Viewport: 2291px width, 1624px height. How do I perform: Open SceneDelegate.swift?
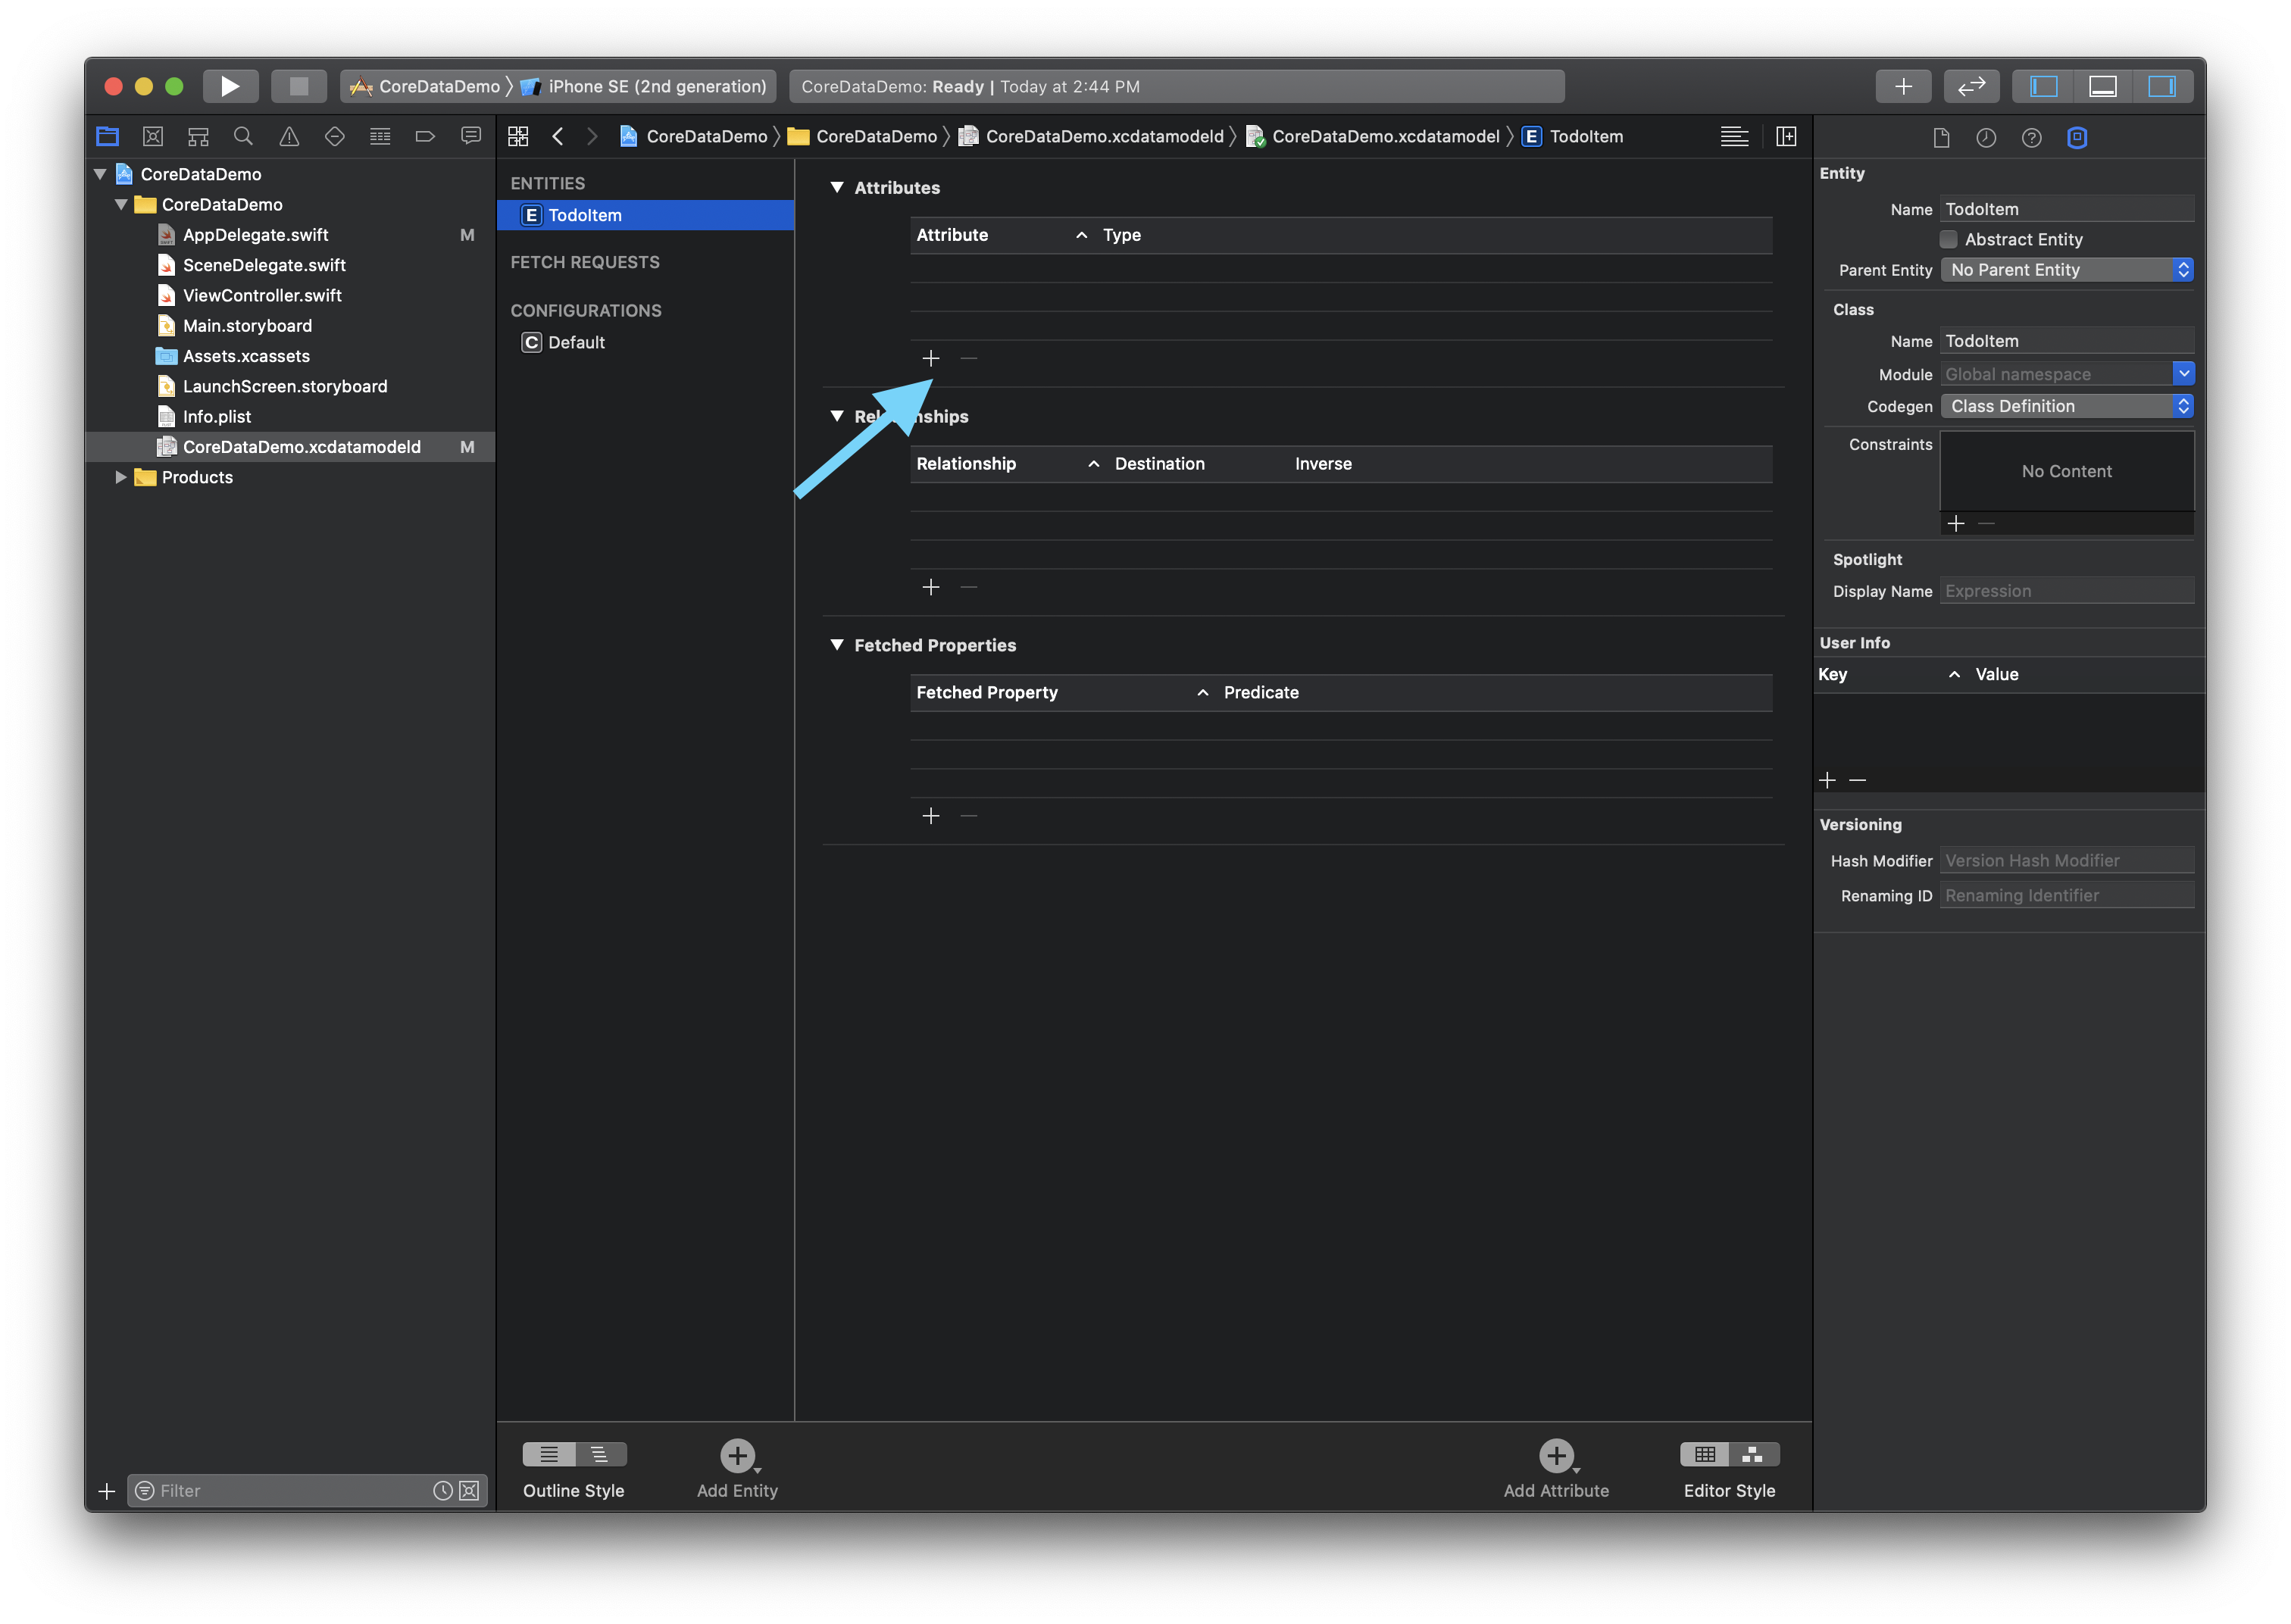264,265
